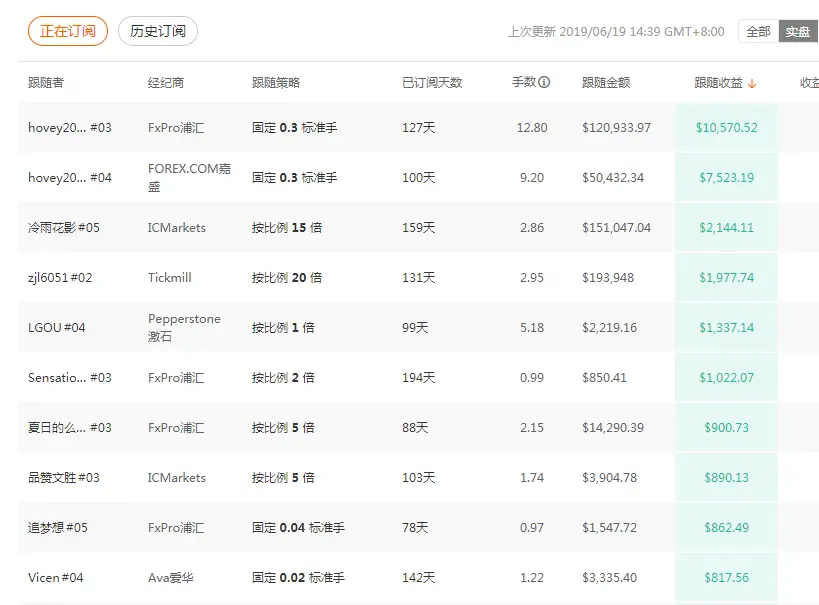Screen dimensions: 819x605
Task: Sort by 跟随收益 using the orange arrow
Action: click(x=752, y=83)
